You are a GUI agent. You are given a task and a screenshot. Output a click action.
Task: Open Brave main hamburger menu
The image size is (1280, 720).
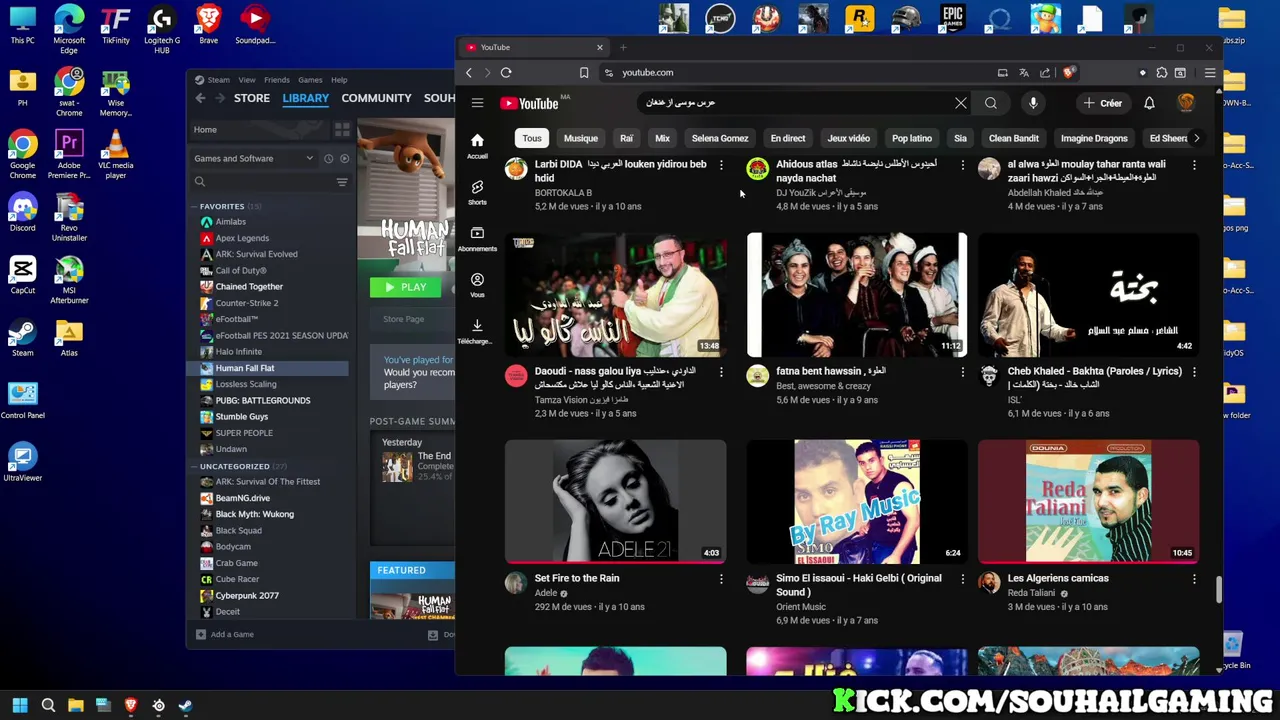[1210, 72]
